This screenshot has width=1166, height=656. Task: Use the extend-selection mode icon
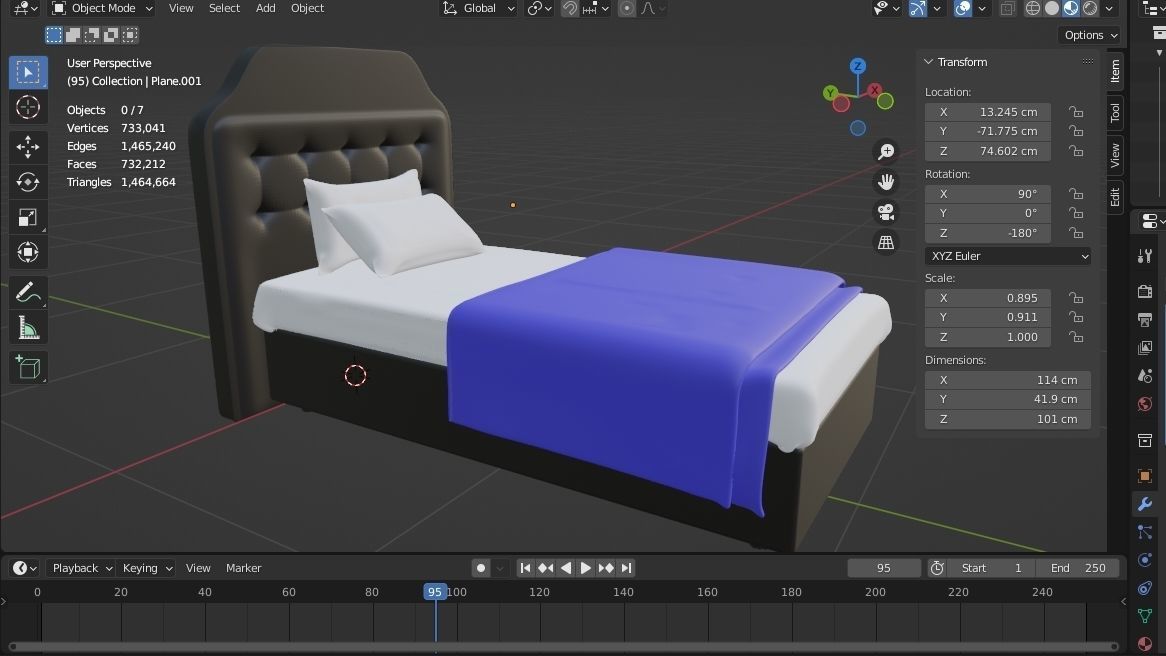click(73, 35)
